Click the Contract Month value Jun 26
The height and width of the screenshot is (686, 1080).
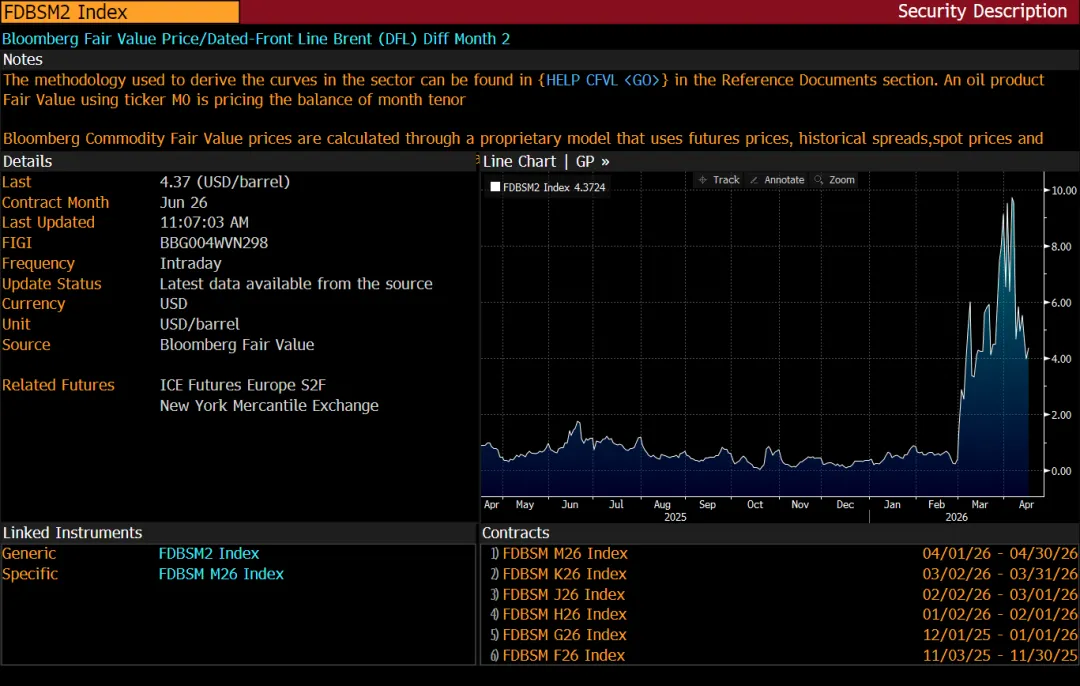(183, 202)
